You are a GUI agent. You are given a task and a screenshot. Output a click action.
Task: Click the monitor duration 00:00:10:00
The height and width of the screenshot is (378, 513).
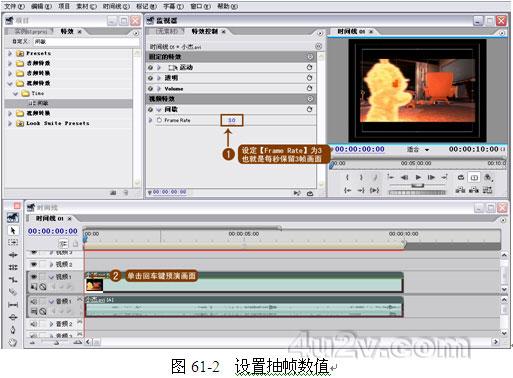click(473, 149)
